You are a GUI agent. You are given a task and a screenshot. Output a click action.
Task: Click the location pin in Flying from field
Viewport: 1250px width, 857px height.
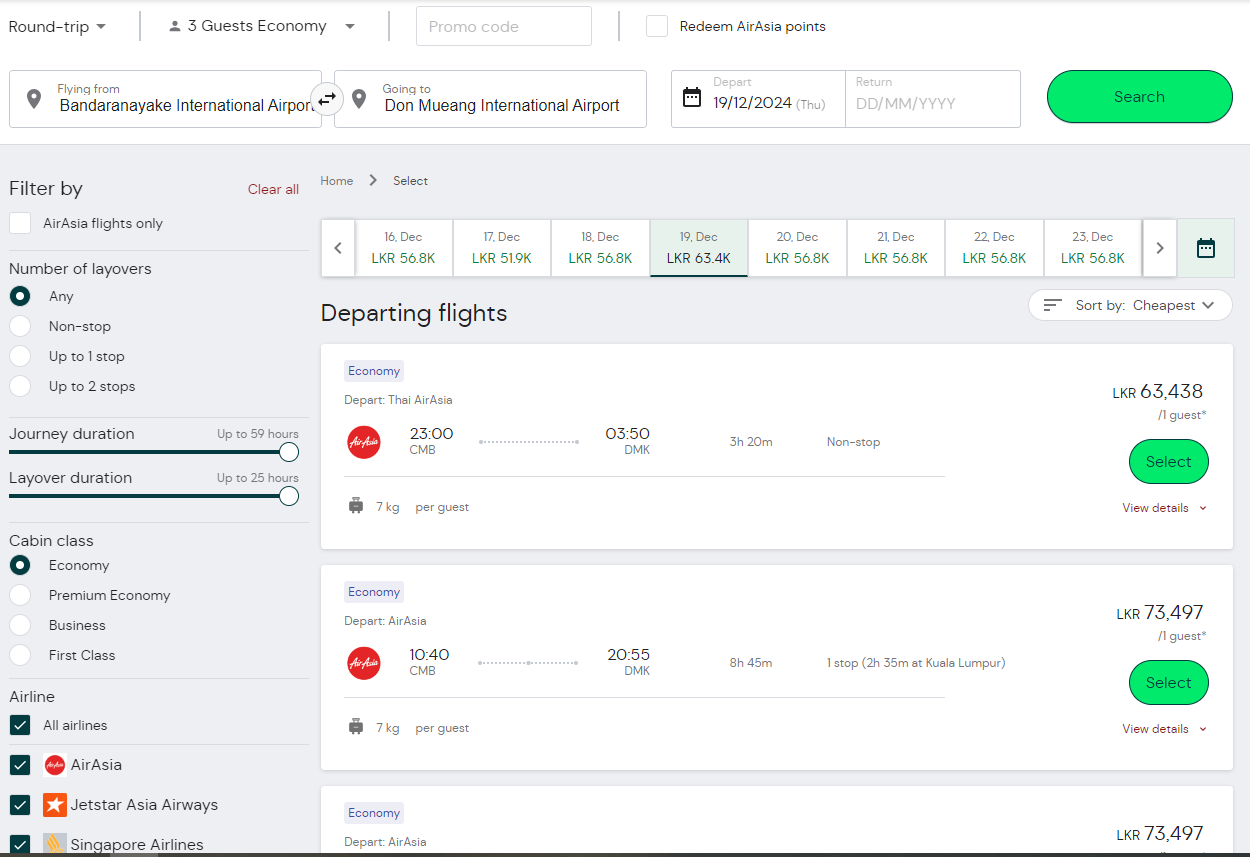pyautogui.click(x=34, y=99)
